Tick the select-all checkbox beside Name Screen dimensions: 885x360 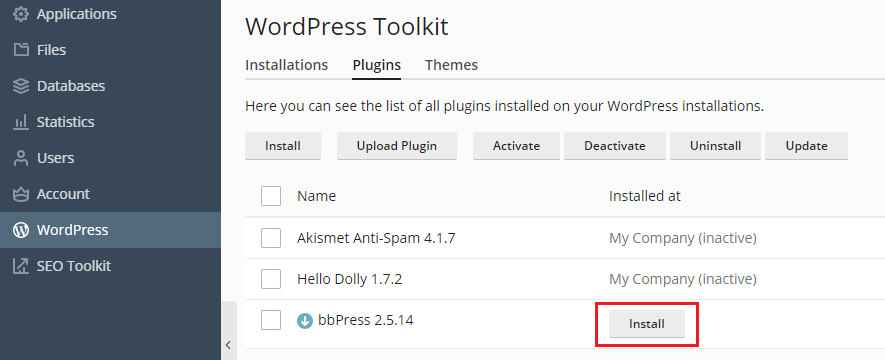tap(271, 196)
